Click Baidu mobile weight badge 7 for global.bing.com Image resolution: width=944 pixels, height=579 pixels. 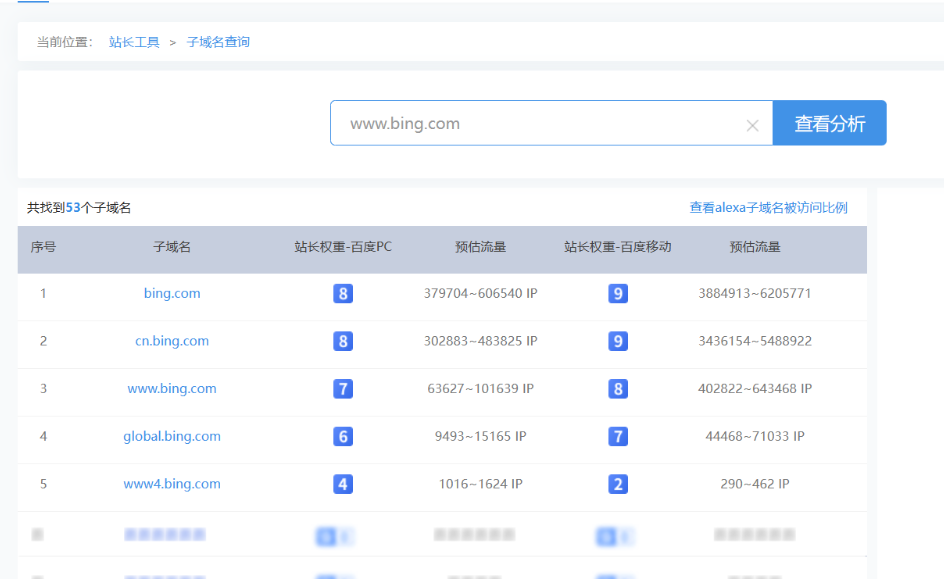tap(618, 436)
